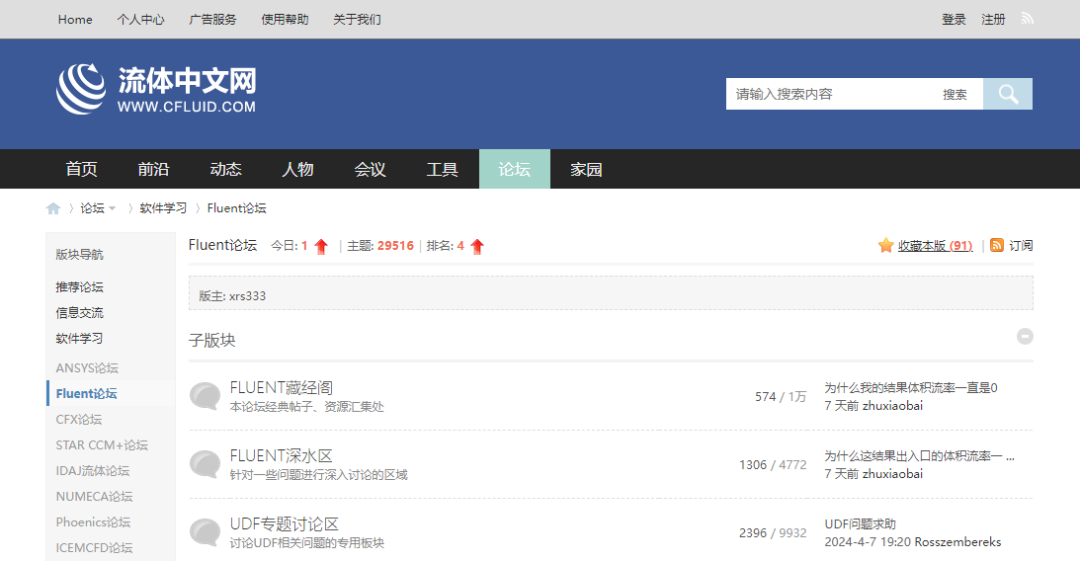Click the speech bubble icon for FLUENT藏经阁
The height and width of the screenshot is (561, 1080).
click(205, 396)
